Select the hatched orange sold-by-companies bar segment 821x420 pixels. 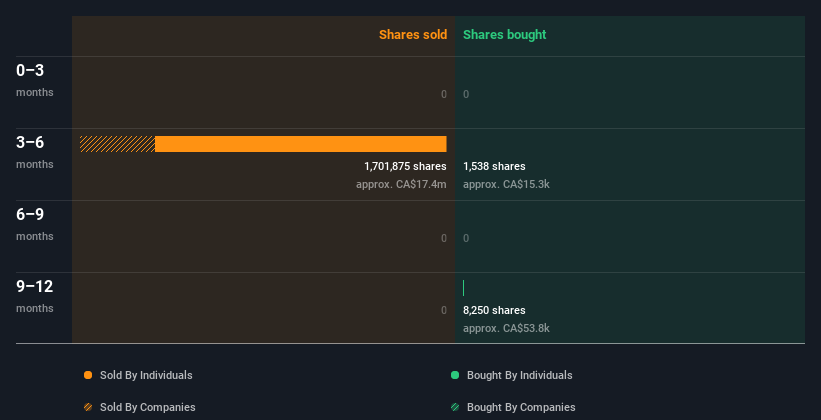(117, 144)
